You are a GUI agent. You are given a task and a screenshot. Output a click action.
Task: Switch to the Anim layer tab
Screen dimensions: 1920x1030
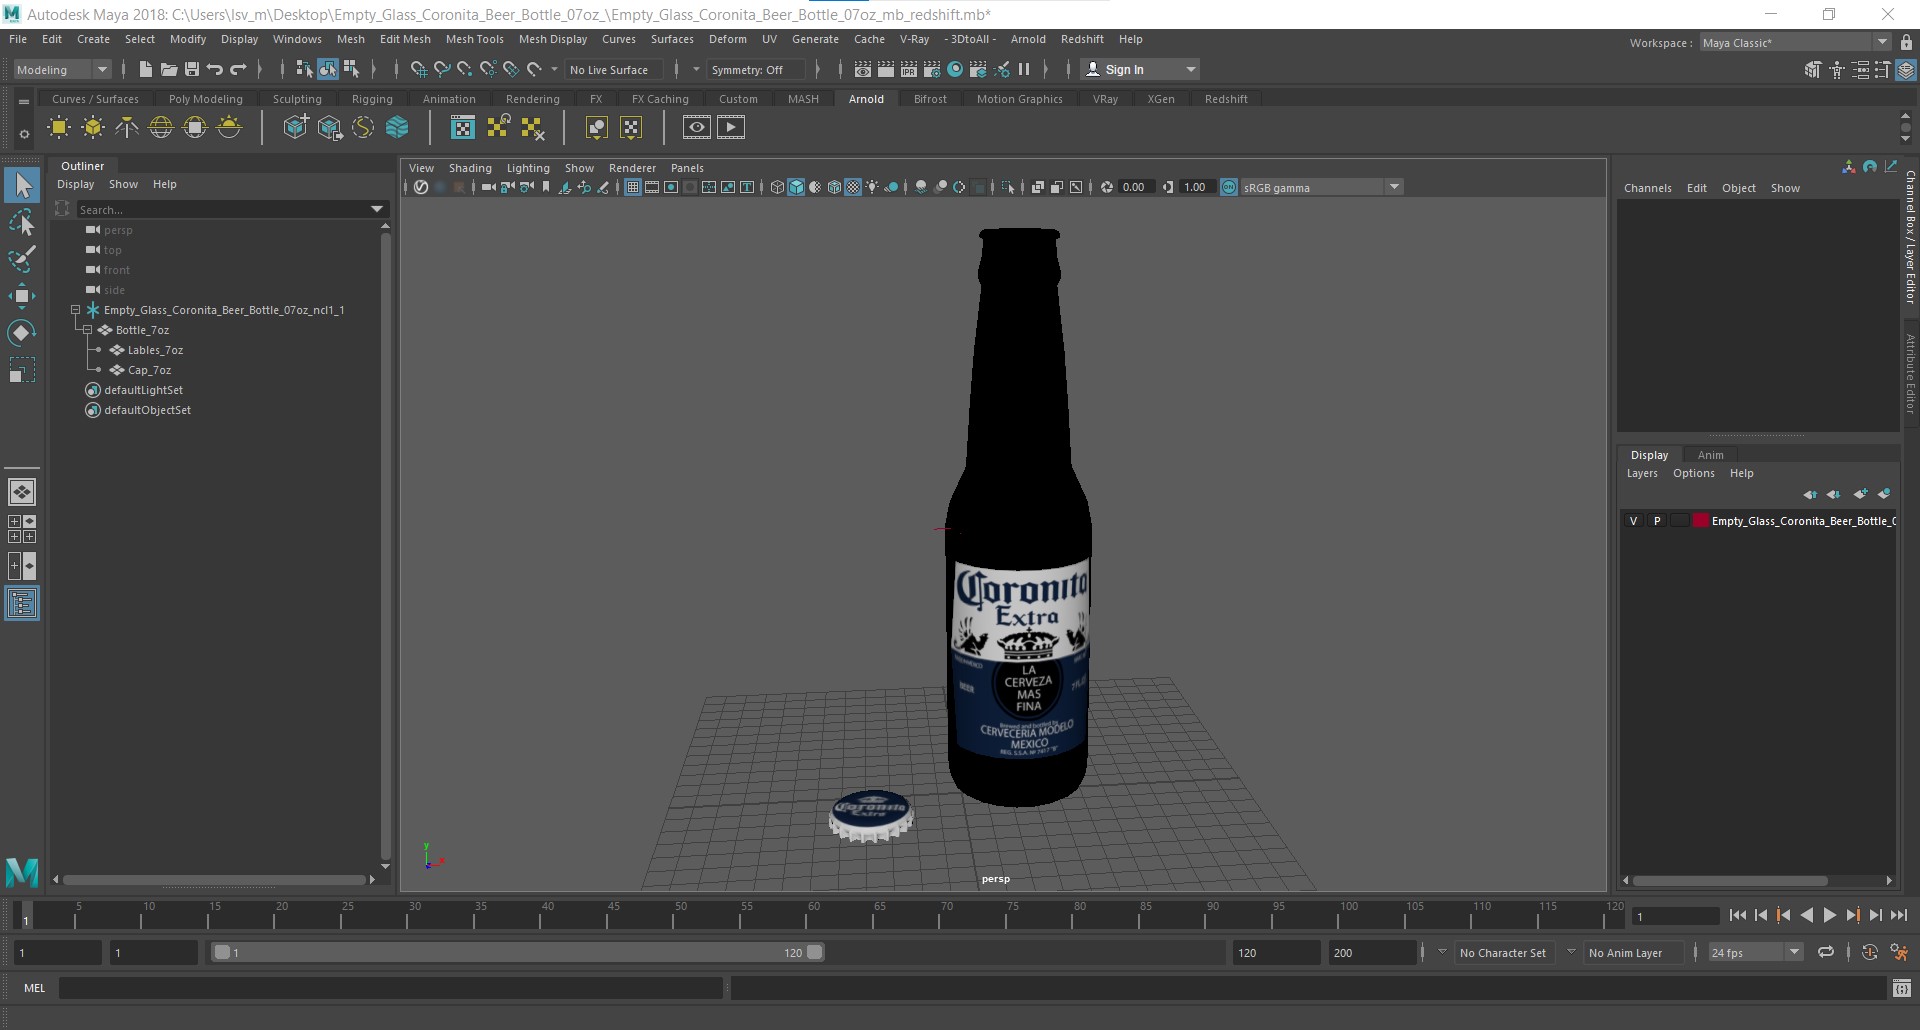pos(1710,455)
